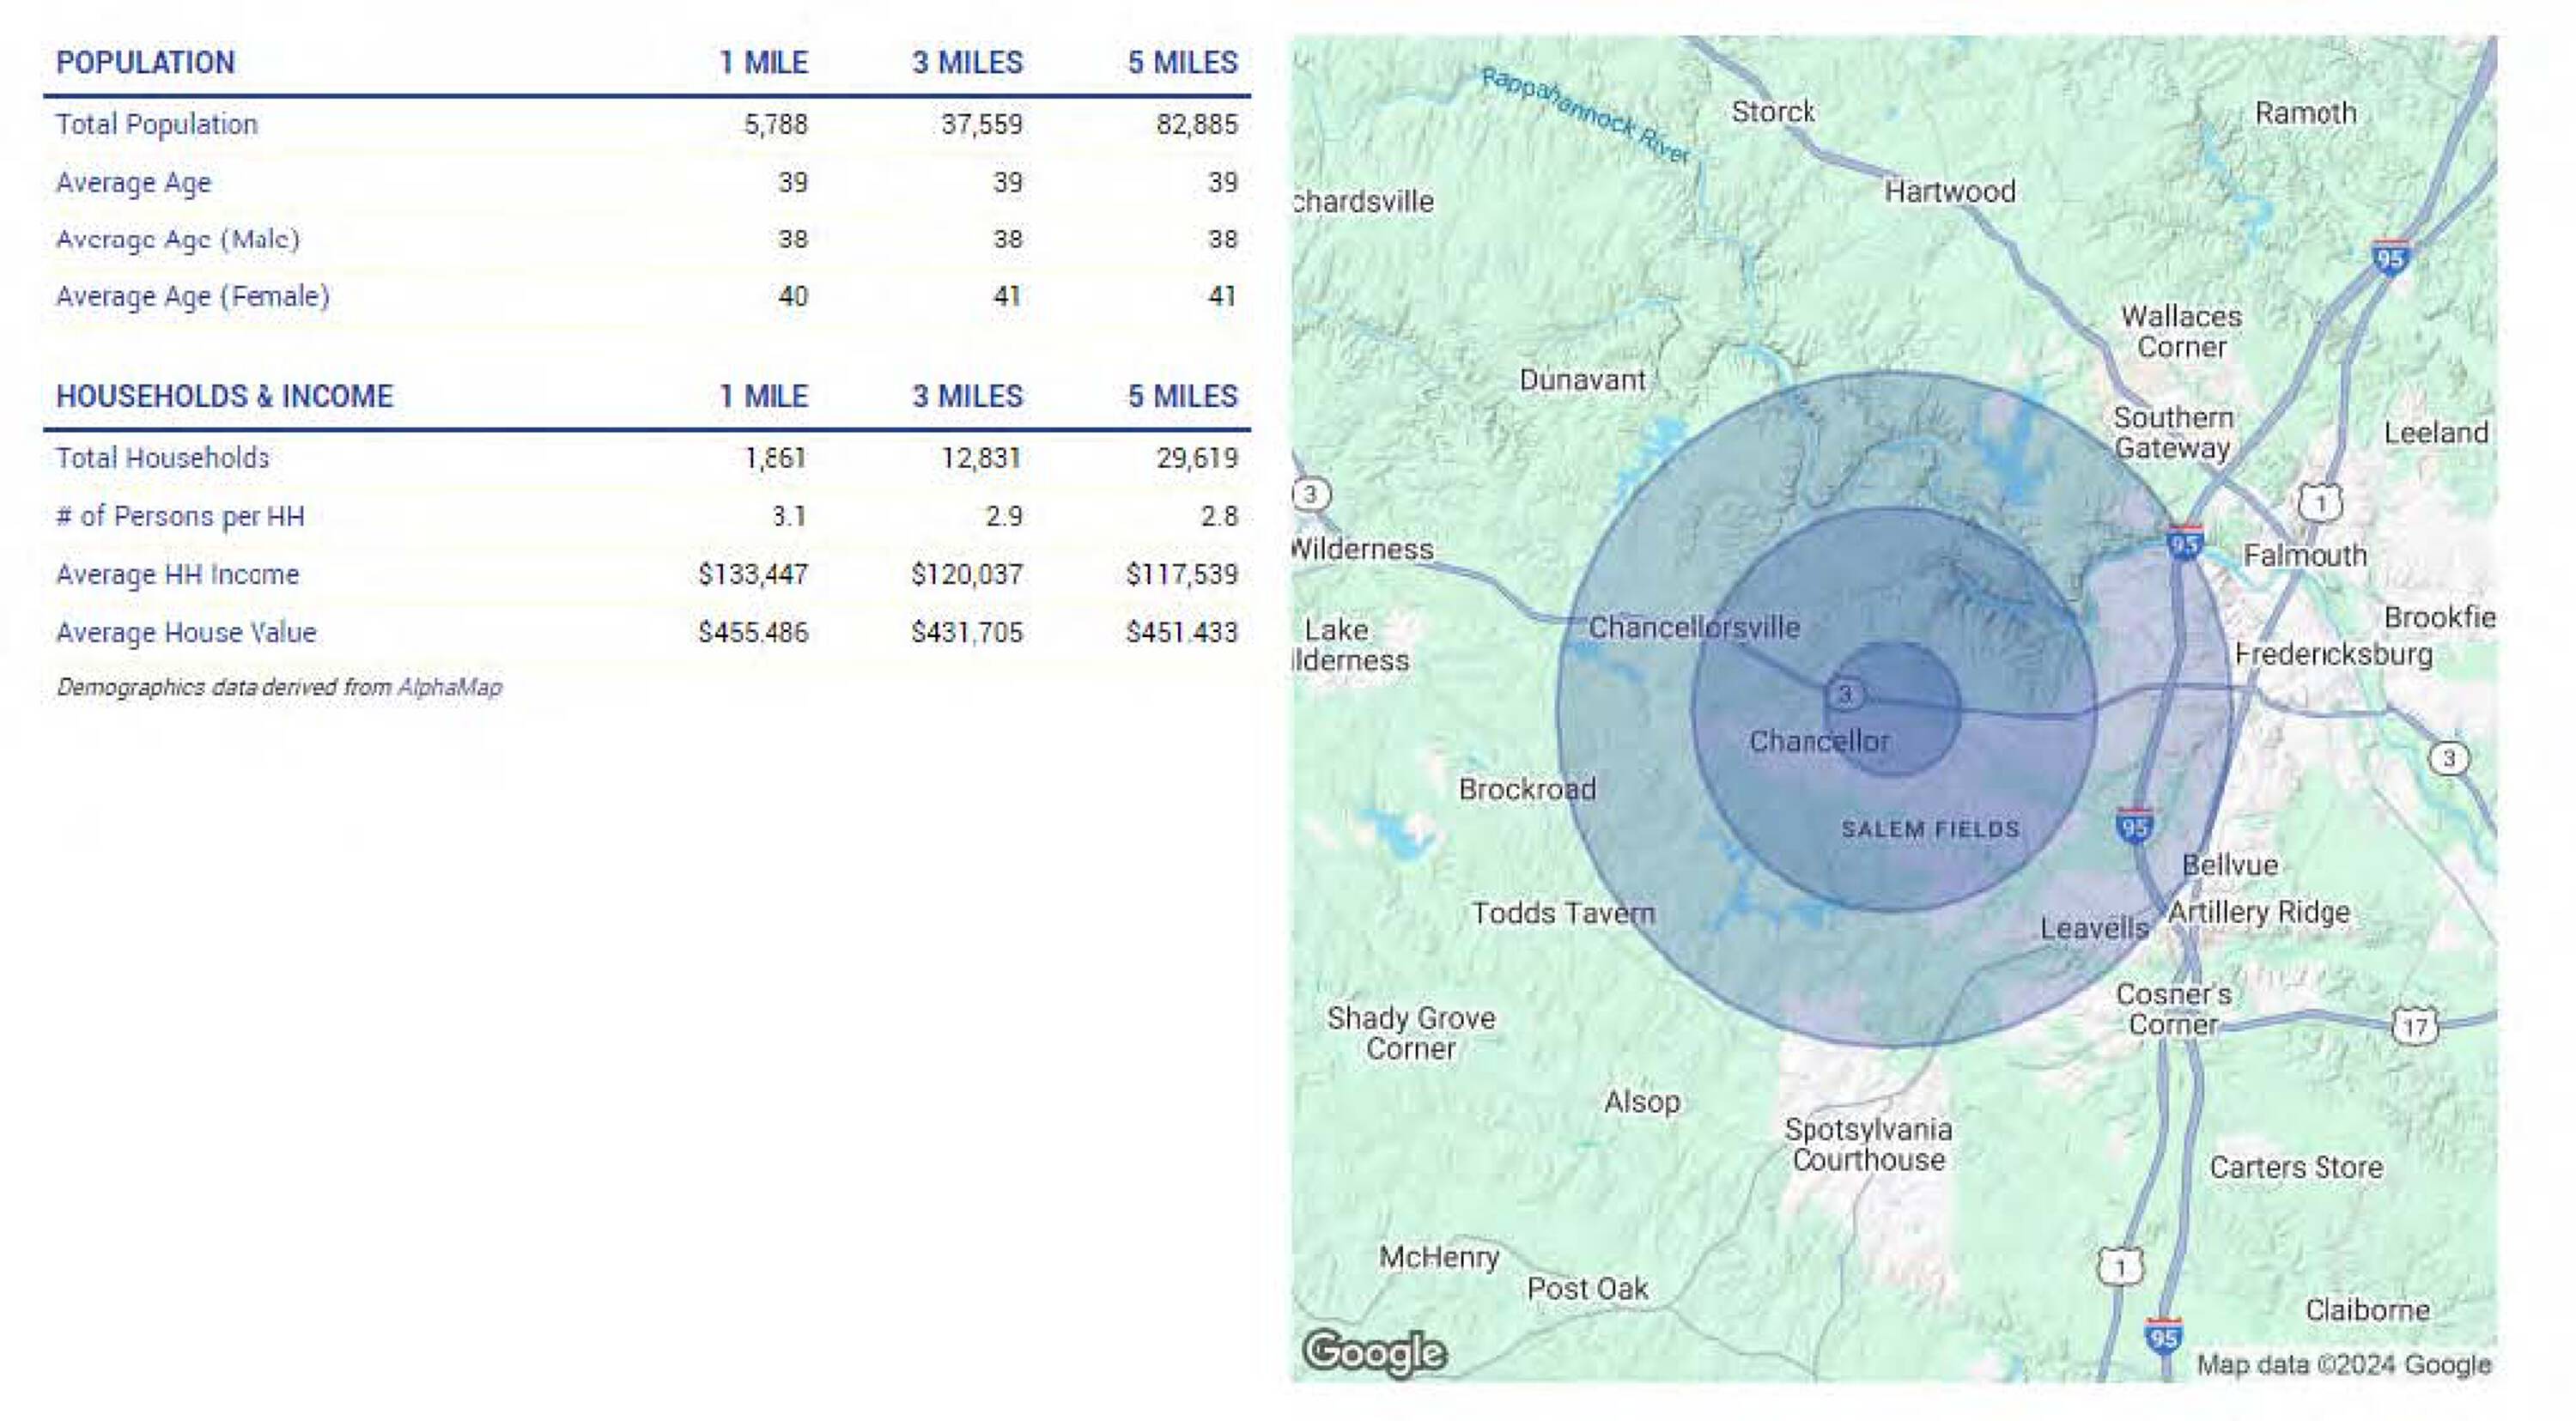Select the POPULATION table heading

click(146, 62)
